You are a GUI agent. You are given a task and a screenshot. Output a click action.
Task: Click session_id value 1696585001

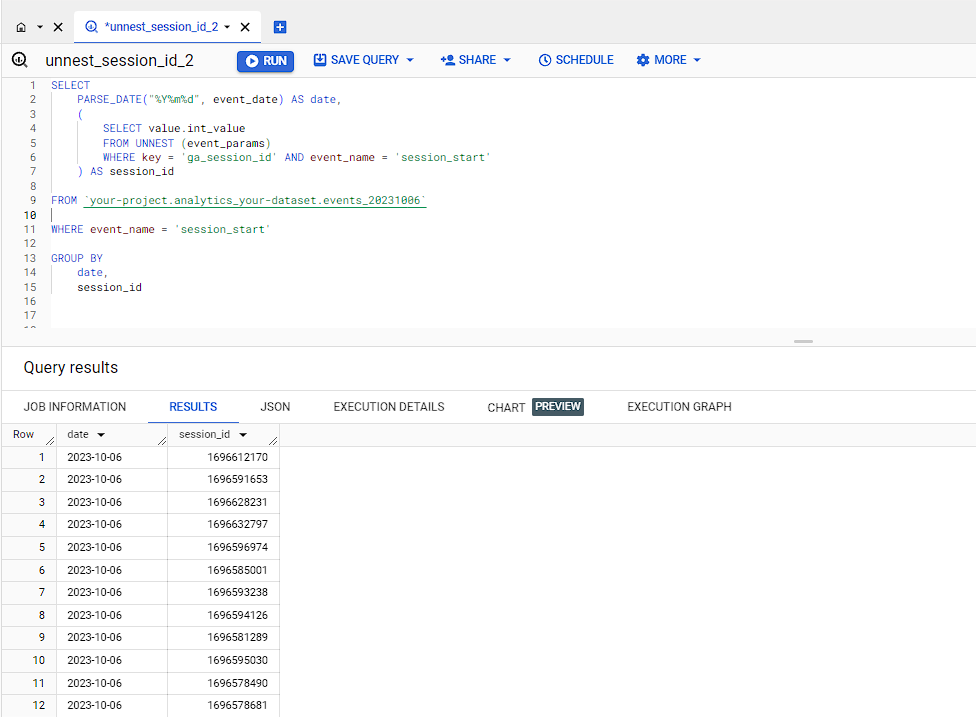(x=237, y=570)
